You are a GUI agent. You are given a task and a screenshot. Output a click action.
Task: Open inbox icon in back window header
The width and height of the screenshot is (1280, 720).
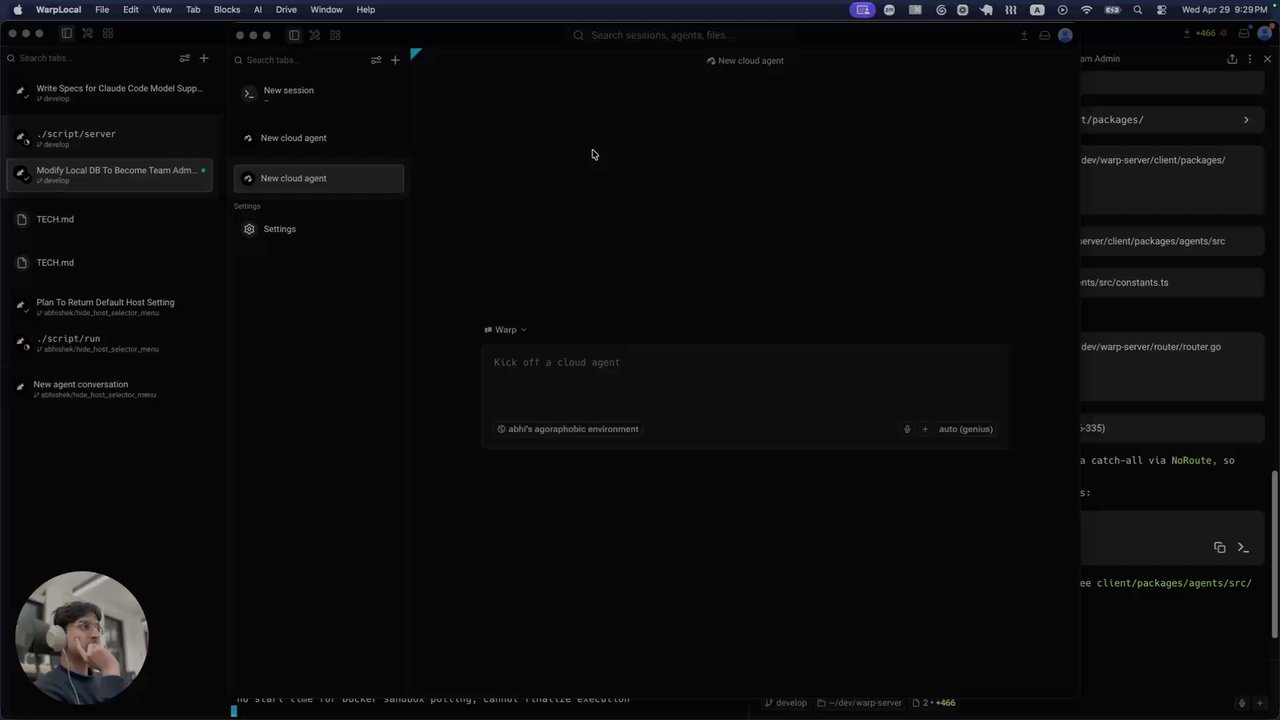[x=1244, y=33]
